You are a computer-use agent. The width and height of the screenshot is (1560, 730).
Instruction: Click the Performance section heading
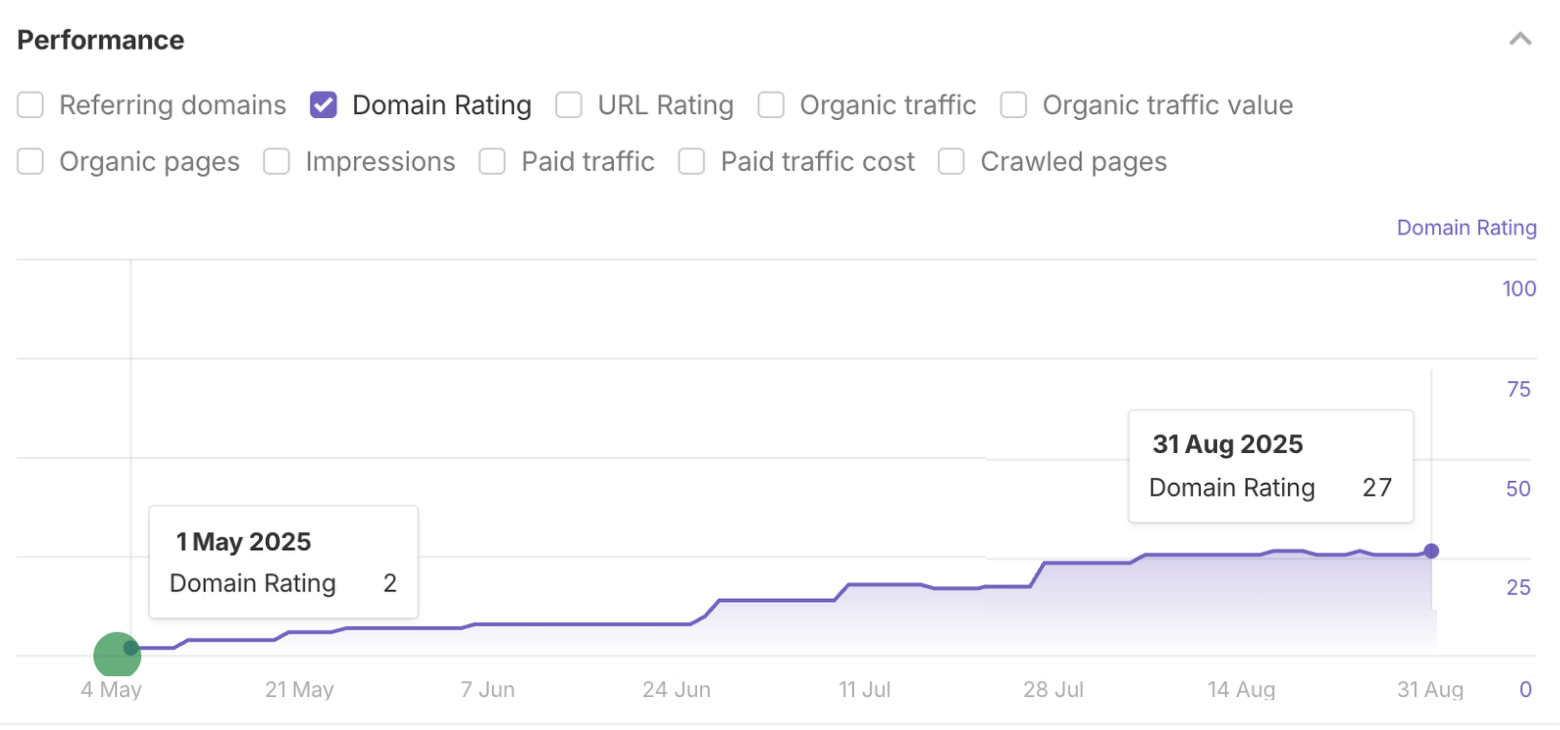click(x=100, y=39)
